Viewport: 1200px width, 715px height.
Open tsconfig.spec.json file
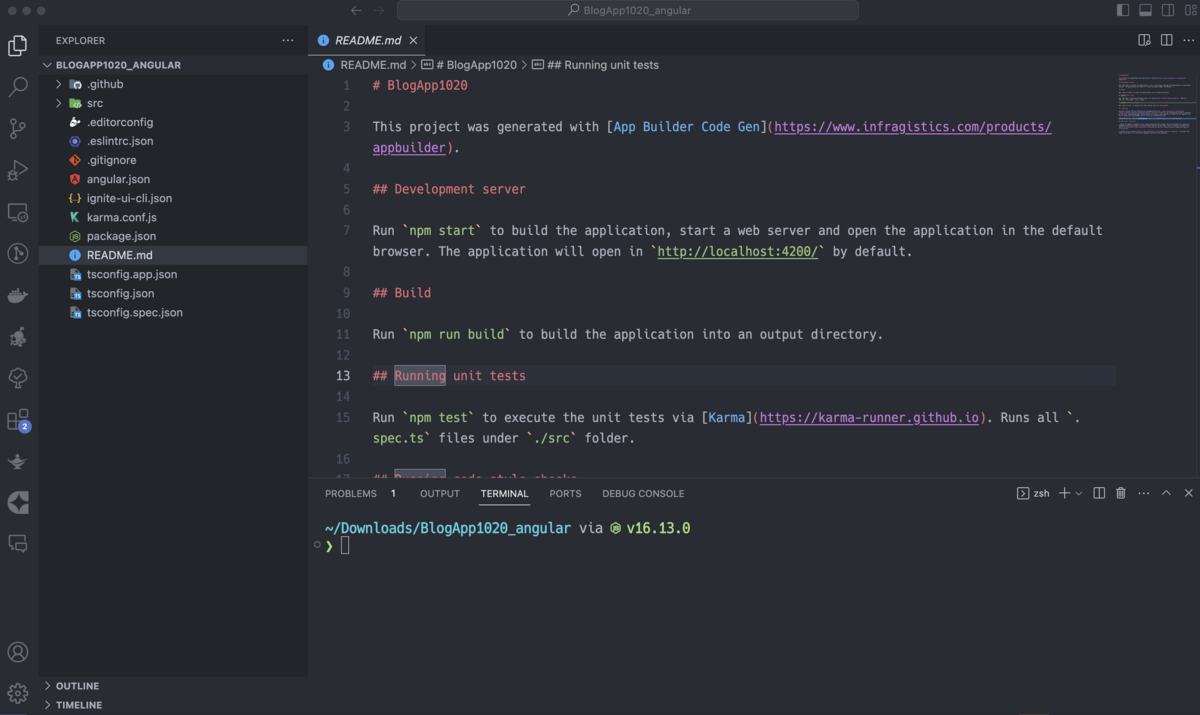point(134,312)
